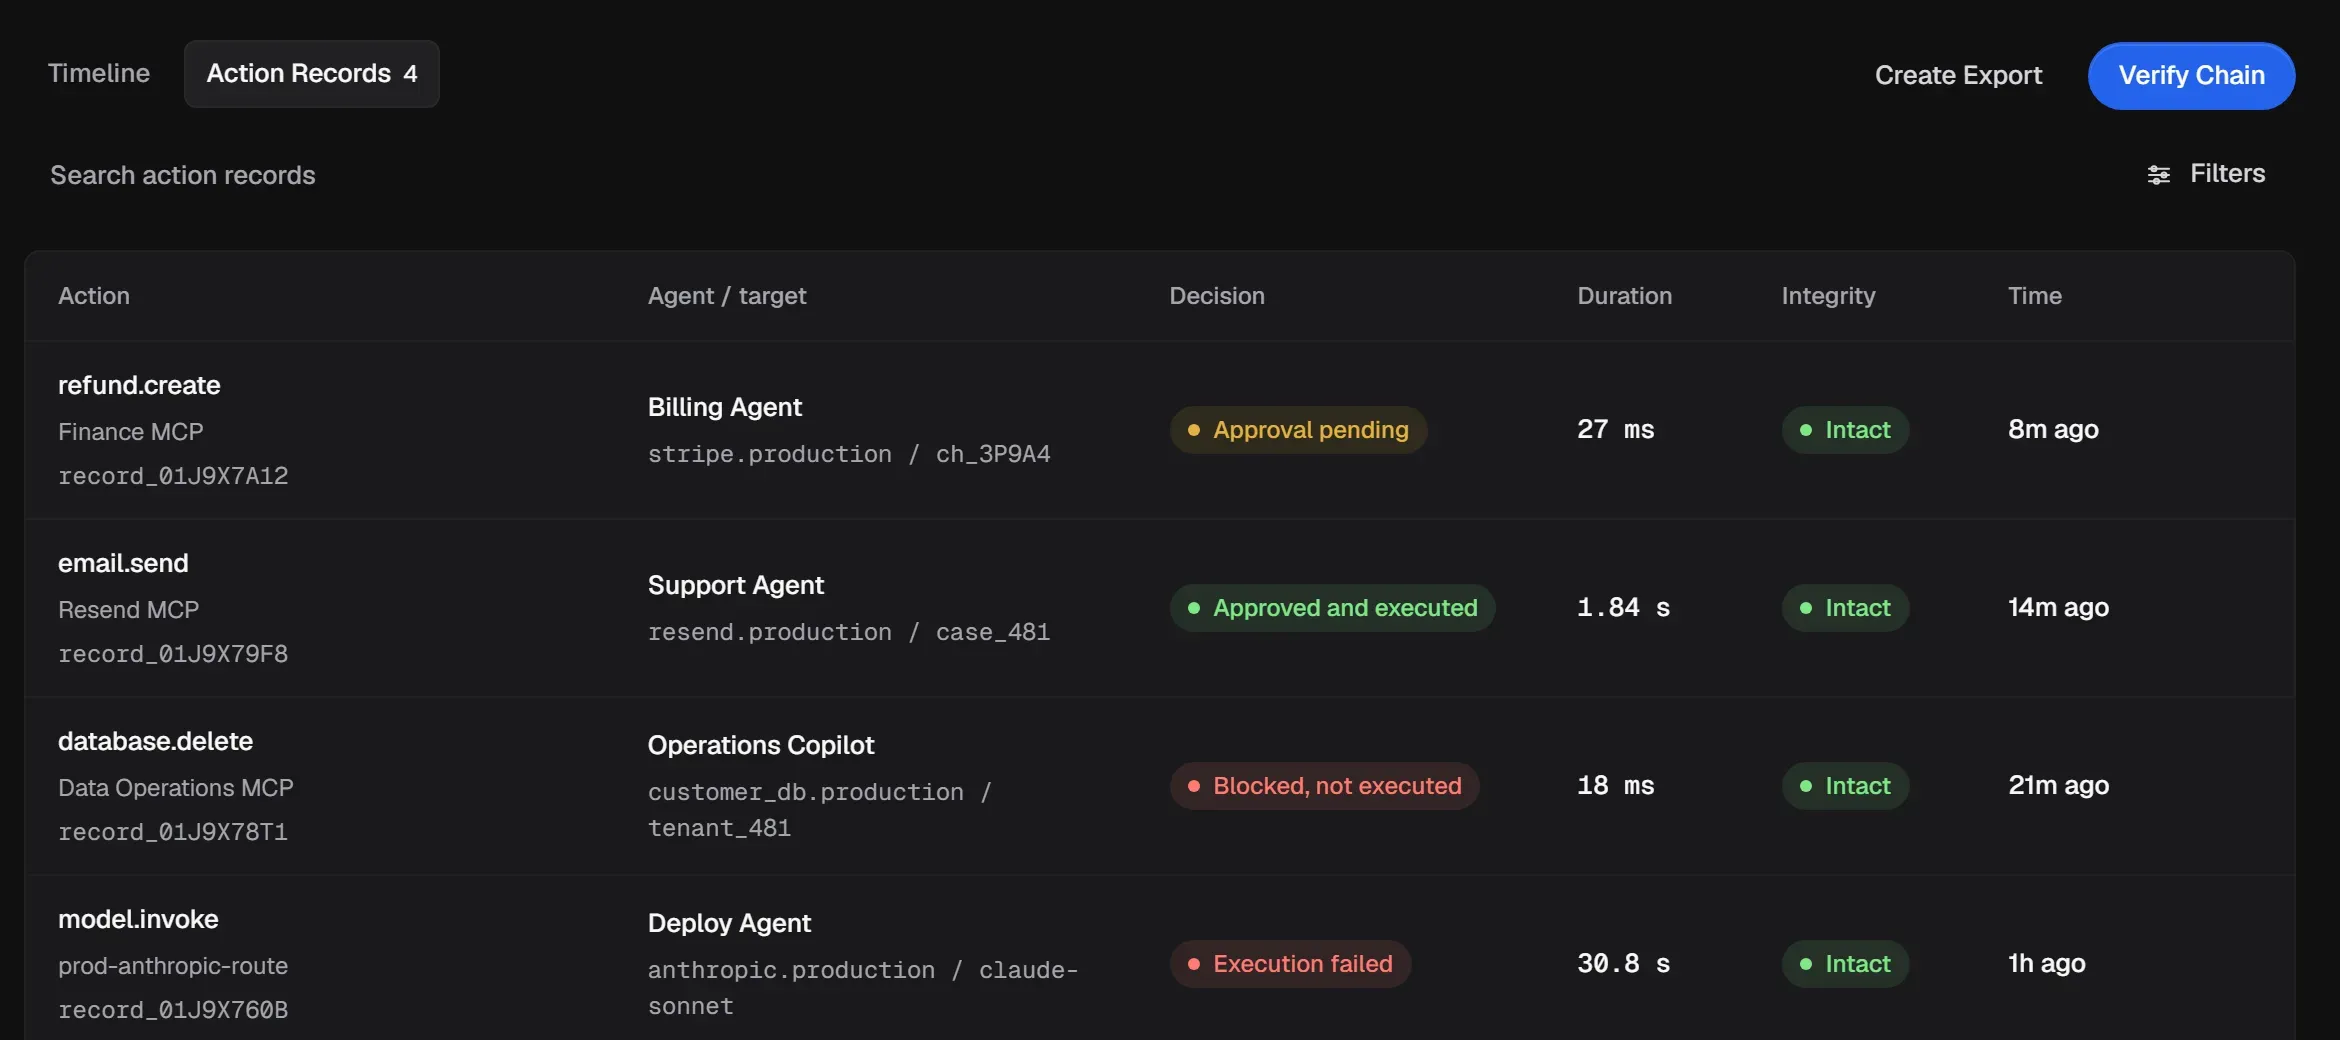
Task: Click the Integrity column header
Action: [1828, 296]
